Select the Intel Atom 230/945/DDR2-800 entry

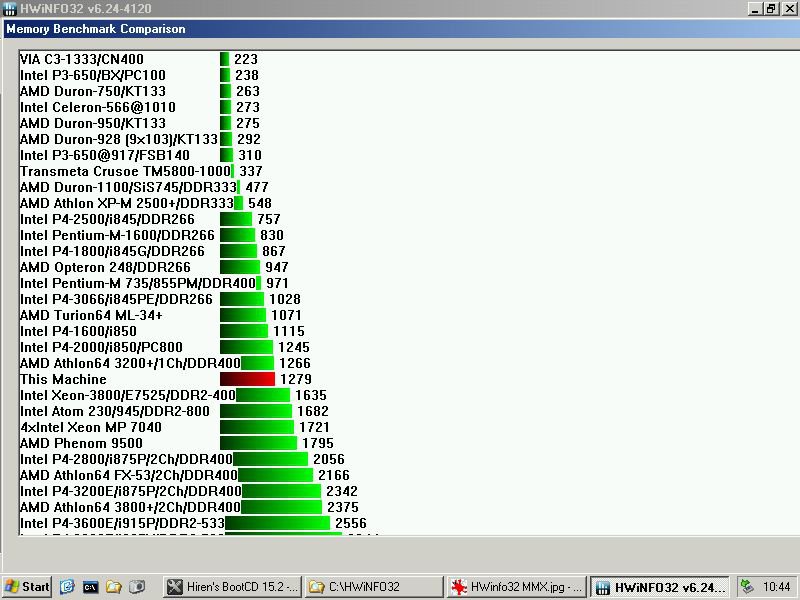pos(115,411)
